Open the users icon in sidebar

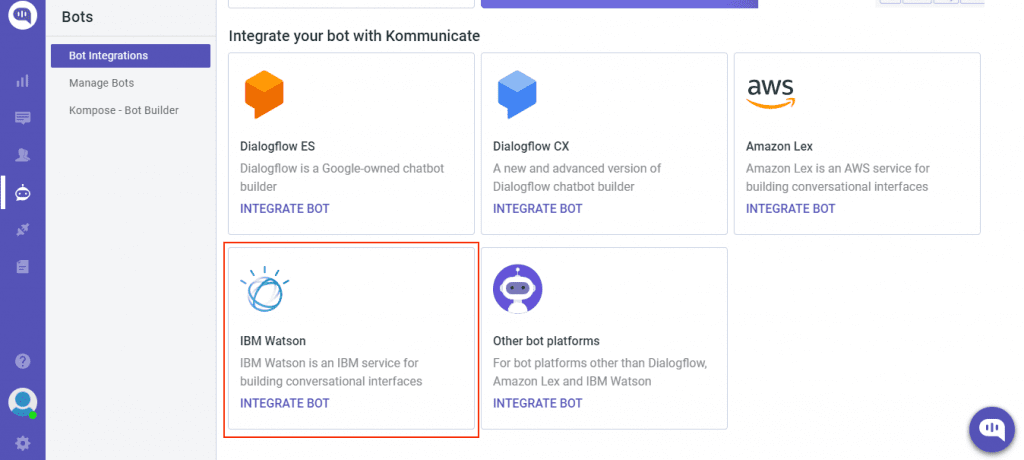coord(22,156)
